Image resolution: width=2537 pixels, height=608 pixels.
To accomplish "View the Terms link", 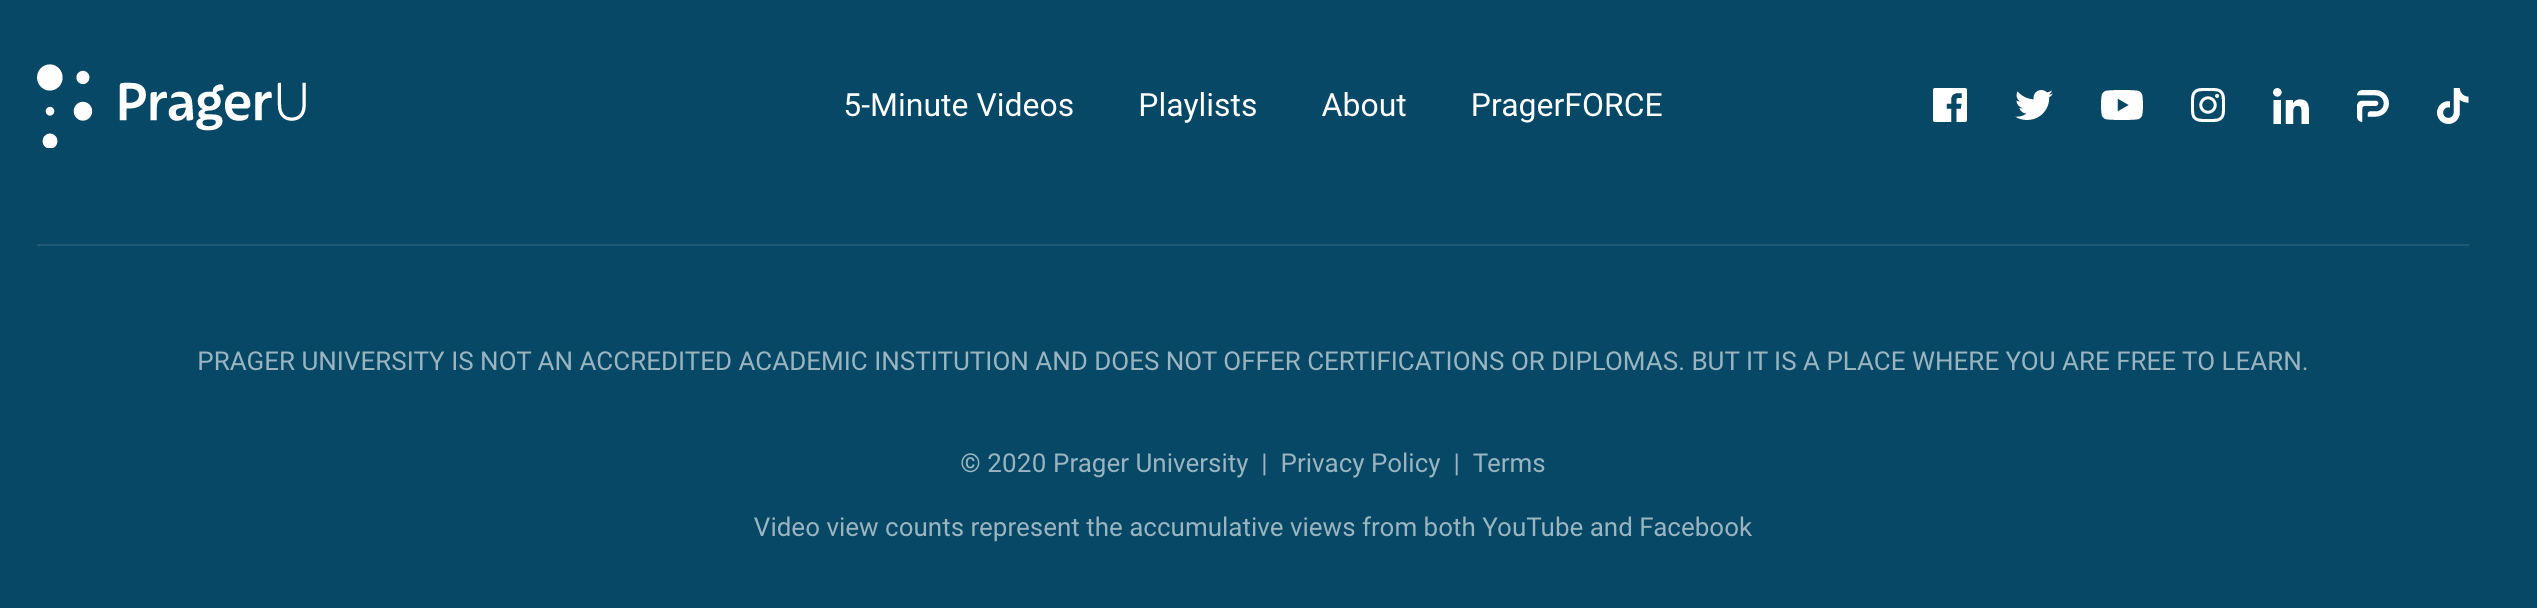I will point(1508,463).
